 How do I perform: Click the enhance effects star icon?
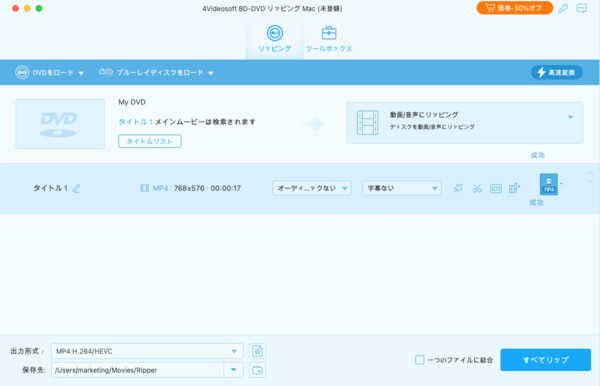pyautogui.click(x=458, y=188)
